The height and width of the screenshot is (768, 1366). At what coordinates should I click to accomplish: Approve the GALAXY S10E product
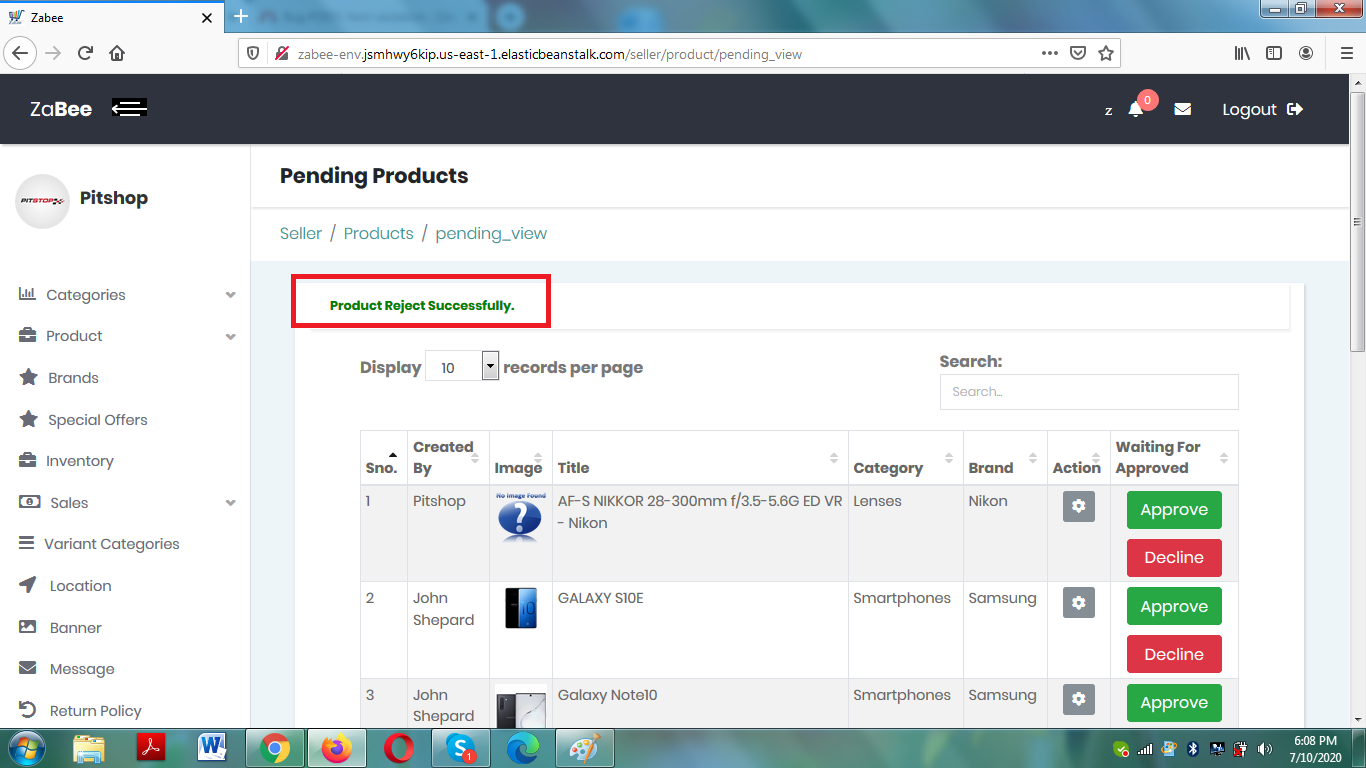1174,607
